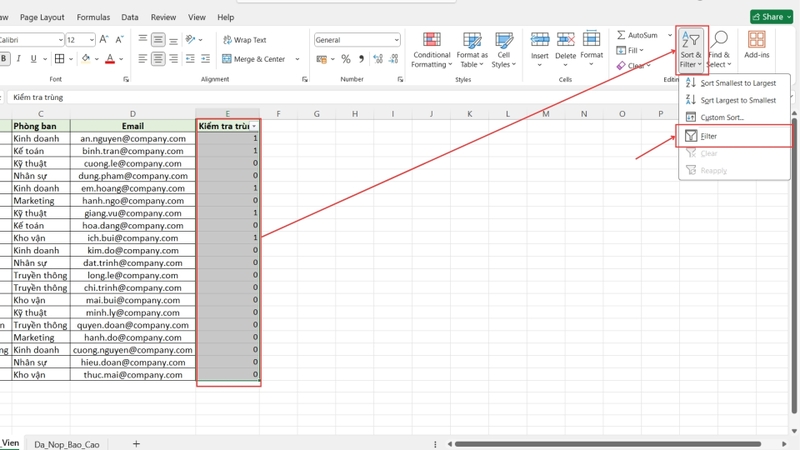Middle align the cell contents
Image resolution: width=800 pixels, height=450 pixels.
pos(158,39)
